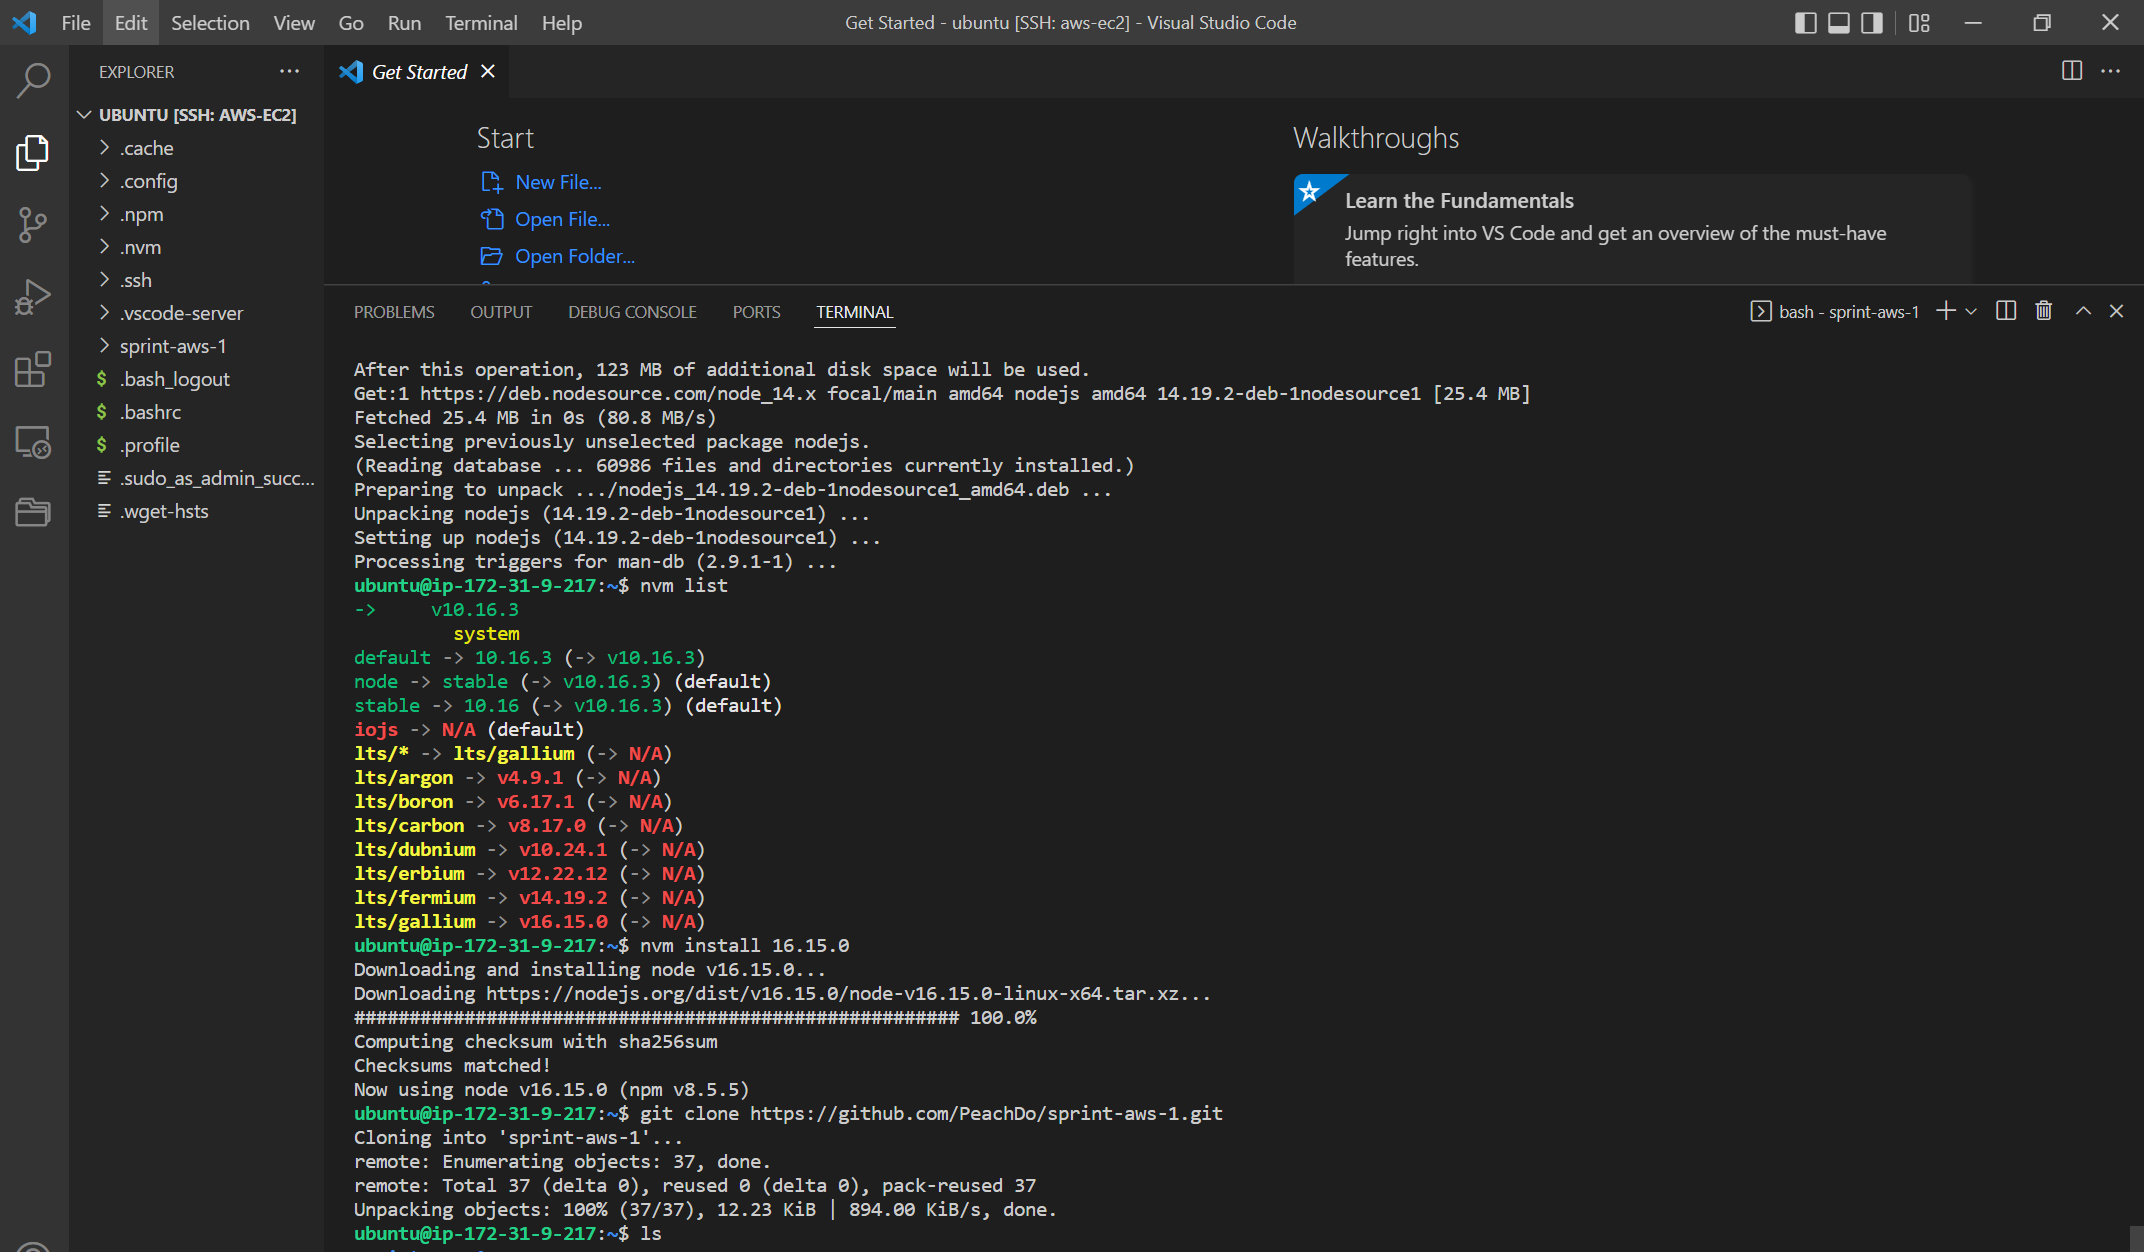2144x1252 pixels.
Task: Expand the sprint-aws-1 folder
Action: pos(173,346)
